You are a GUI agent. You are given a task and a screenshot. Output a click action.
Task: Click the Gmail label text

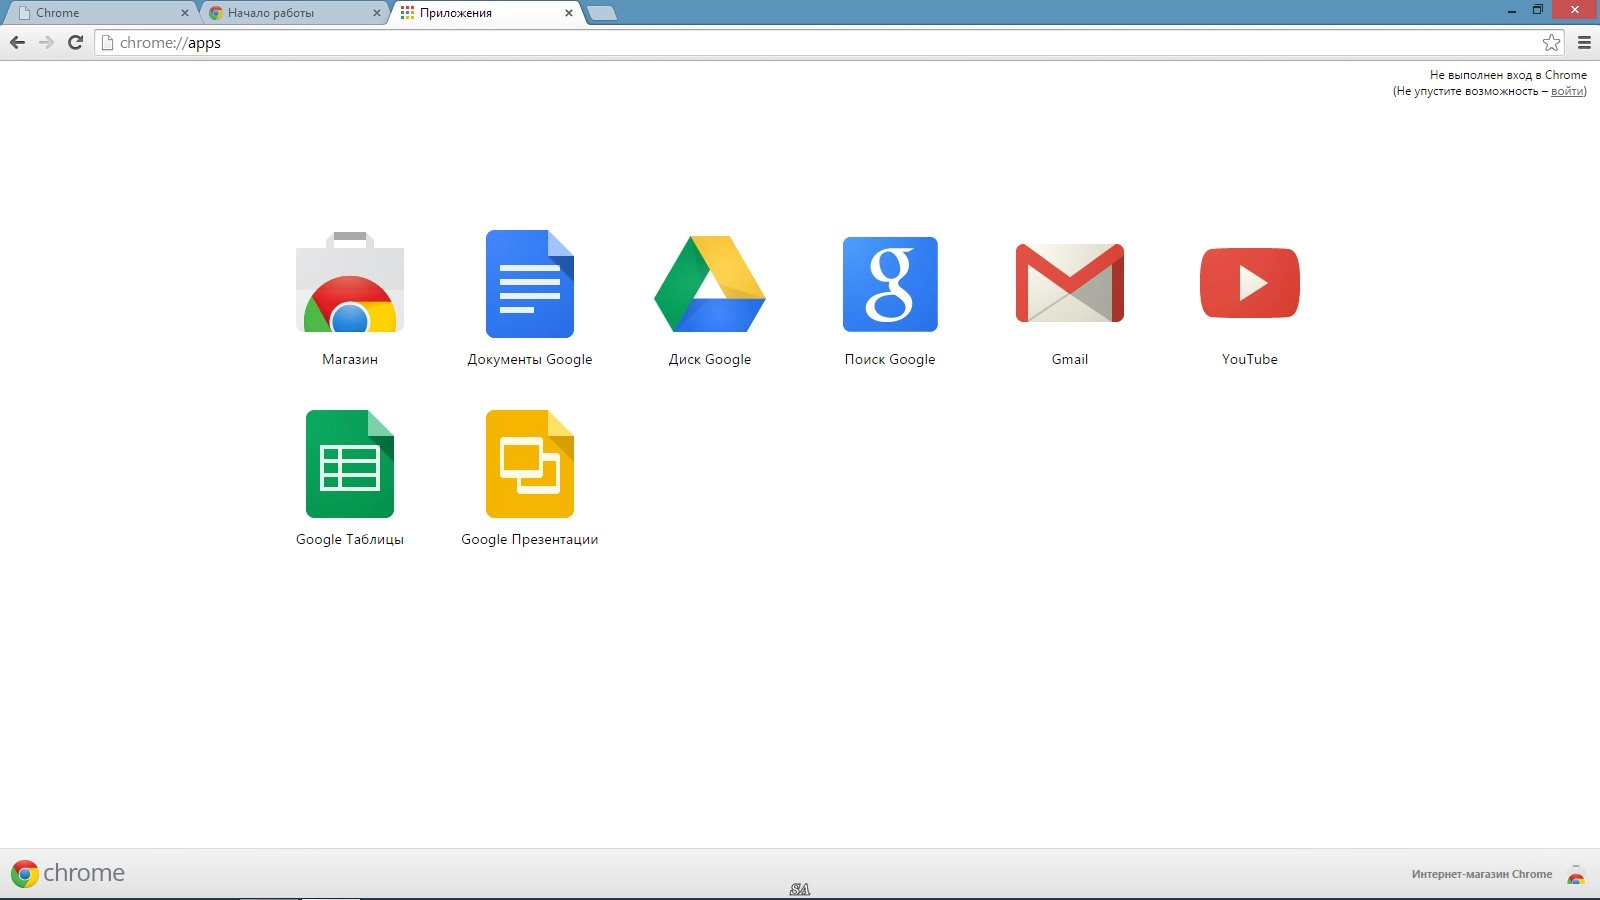coord(1070,359)
